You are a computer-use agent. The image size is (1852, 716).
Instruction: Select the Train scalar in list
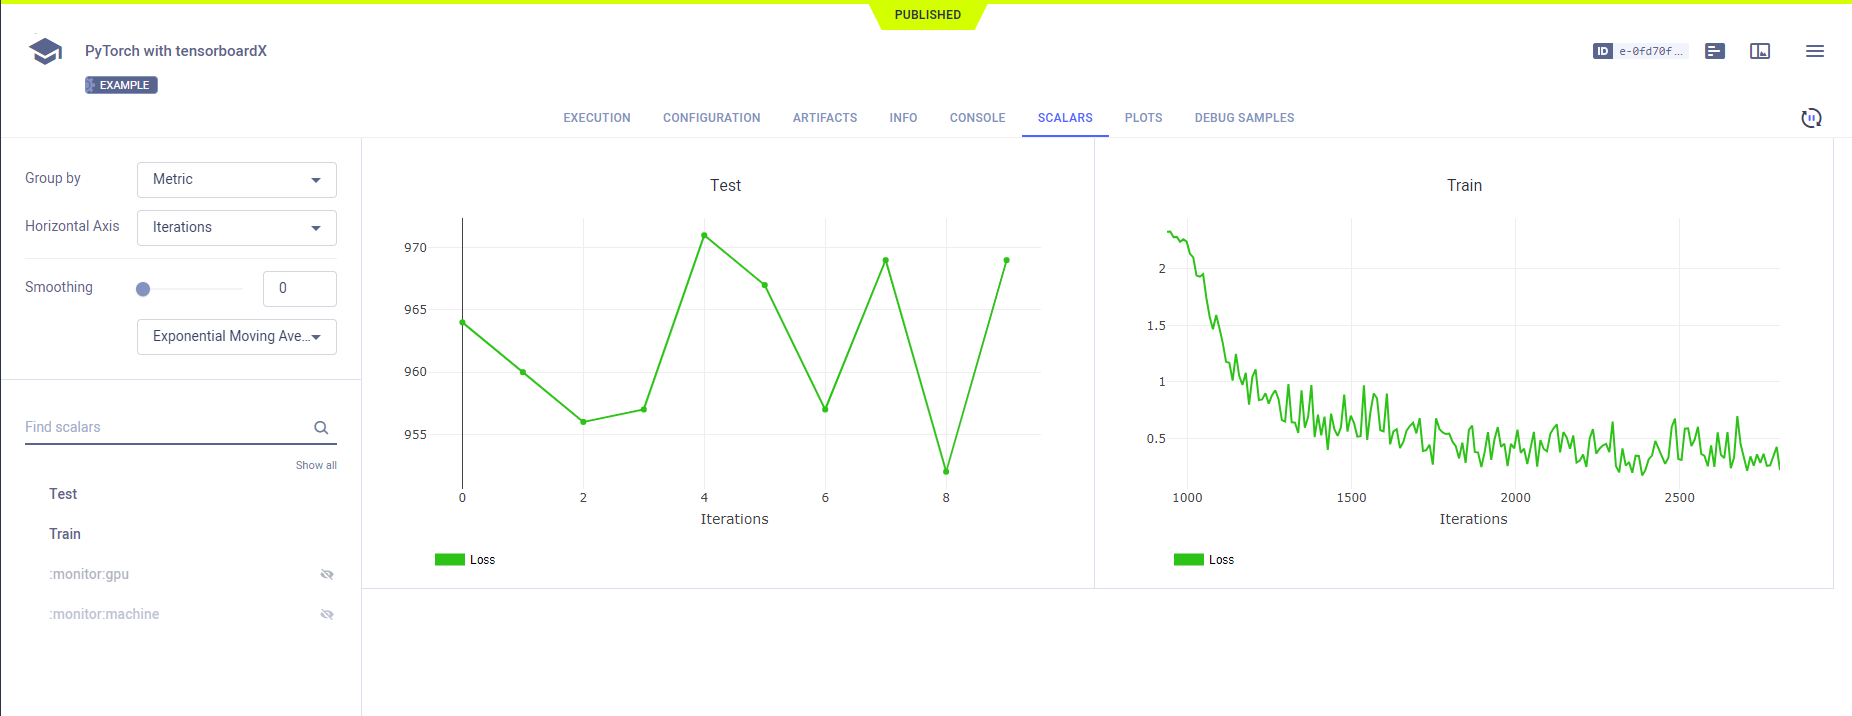pos(65,534)
